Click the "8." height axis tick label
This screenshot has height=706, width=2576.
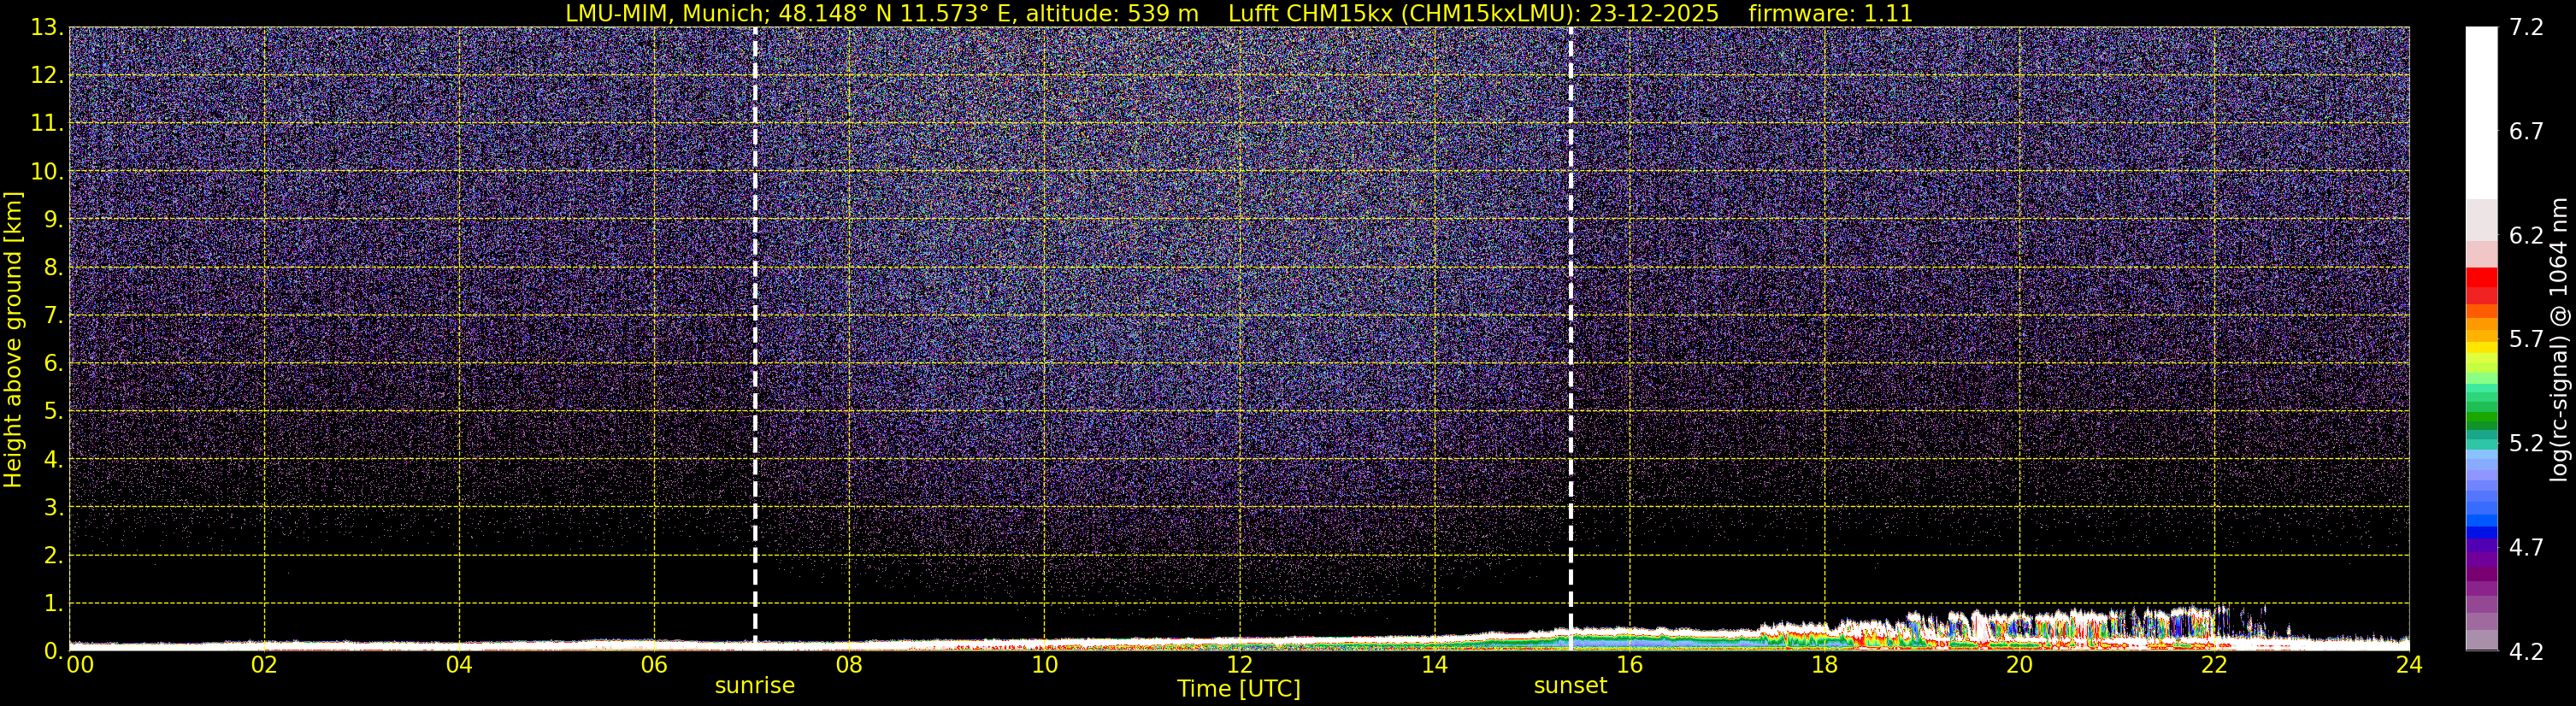tap(53, 267)
